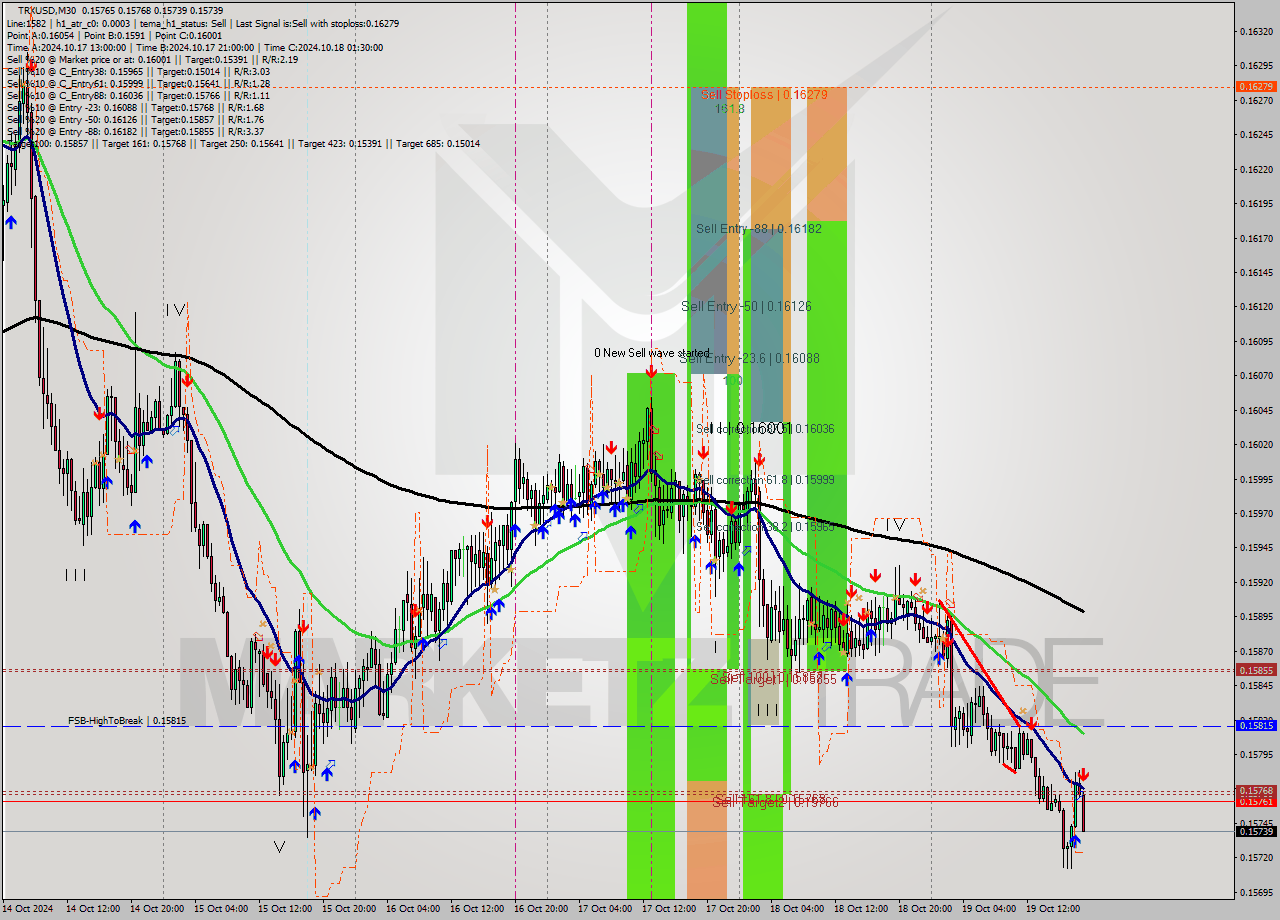This screenshot has width=1280, height=920.
Task: Click the 0.15920 price scale value
Action: pos(1256,582)
